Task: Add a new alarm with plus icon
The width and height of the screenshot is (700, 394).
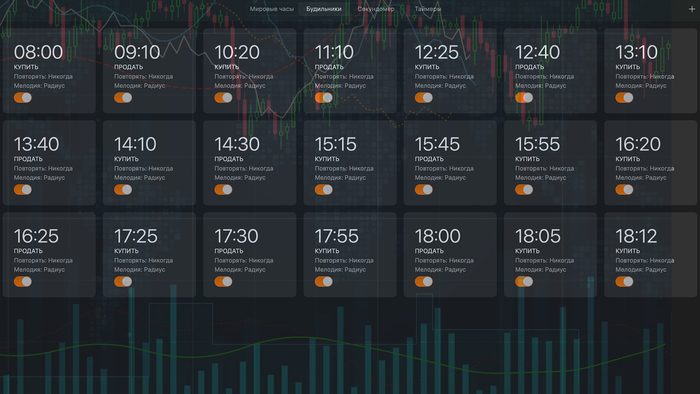Action: pos(692,9)
